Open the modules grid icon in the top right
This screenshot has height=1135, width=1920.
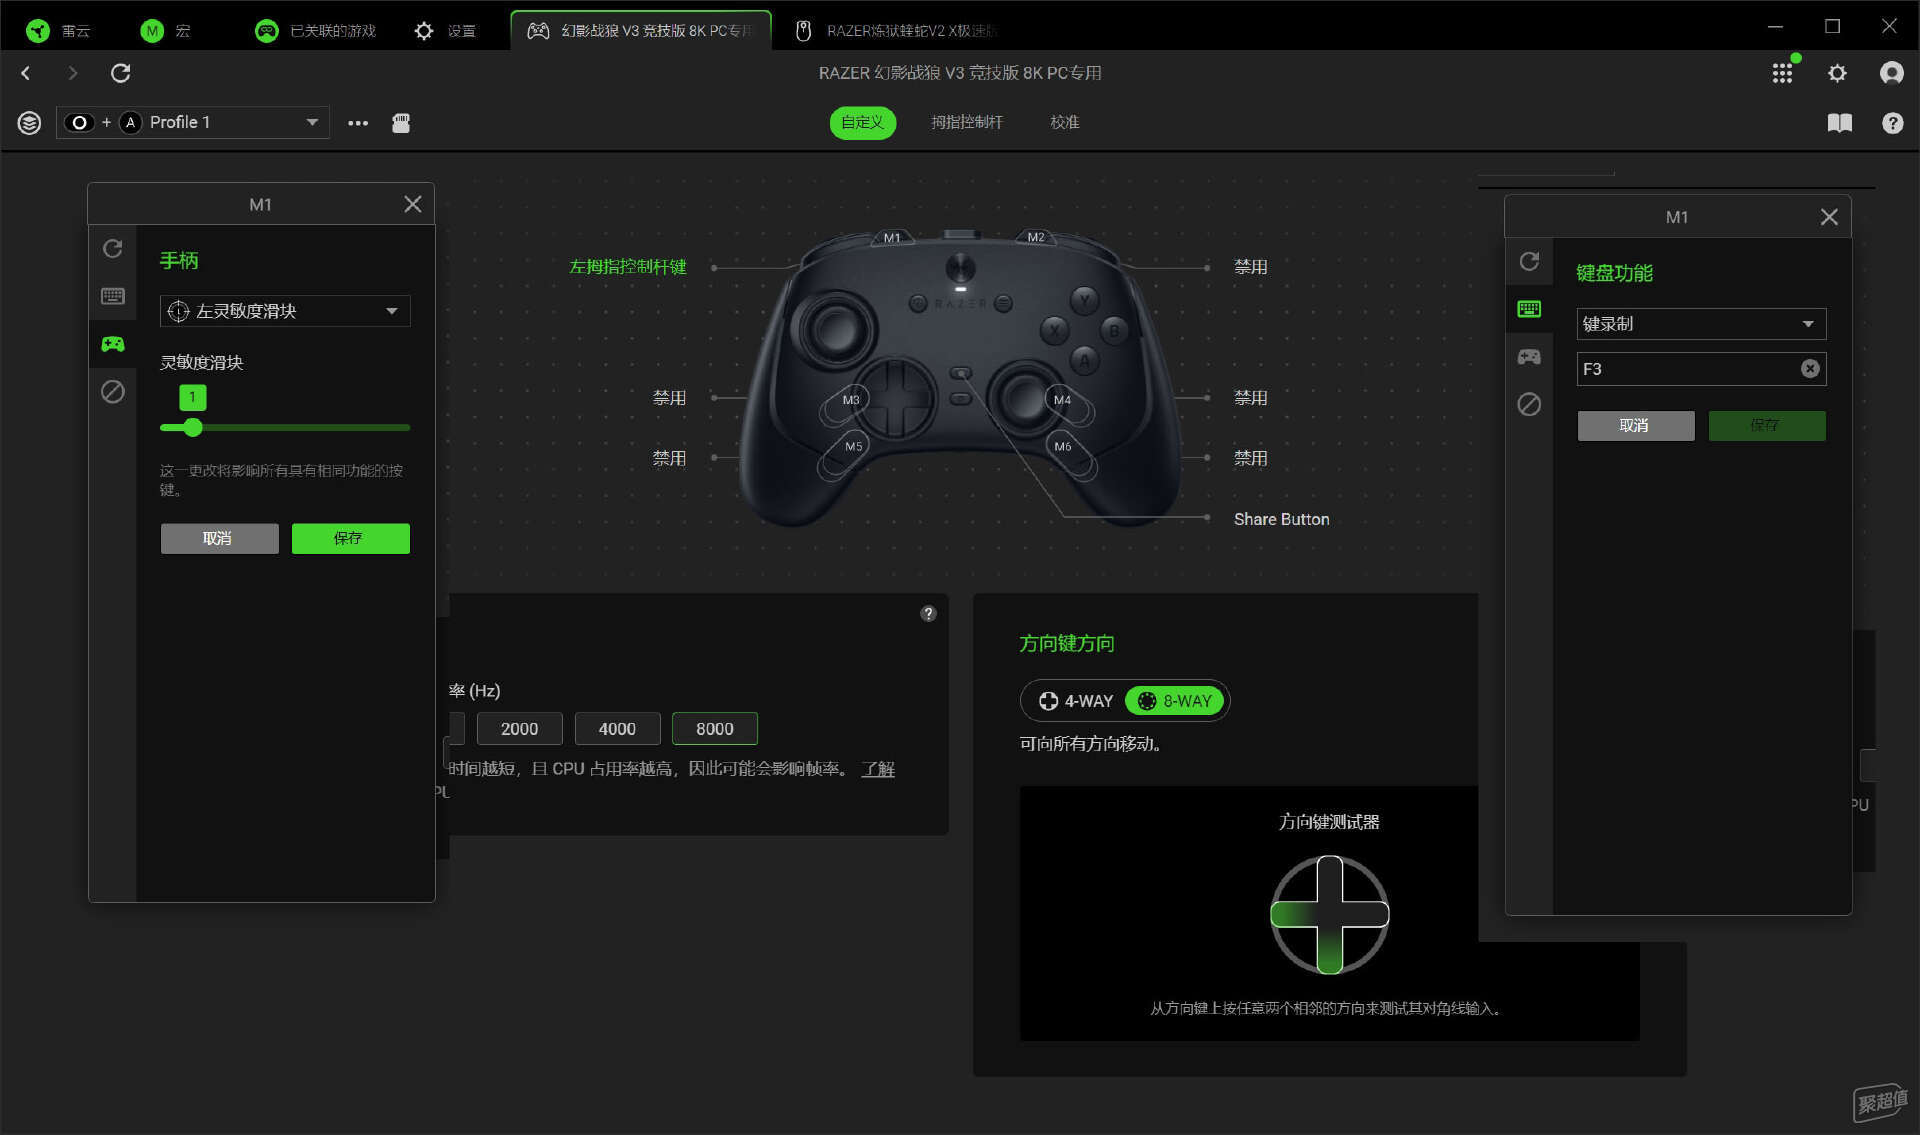[1782, 73]
